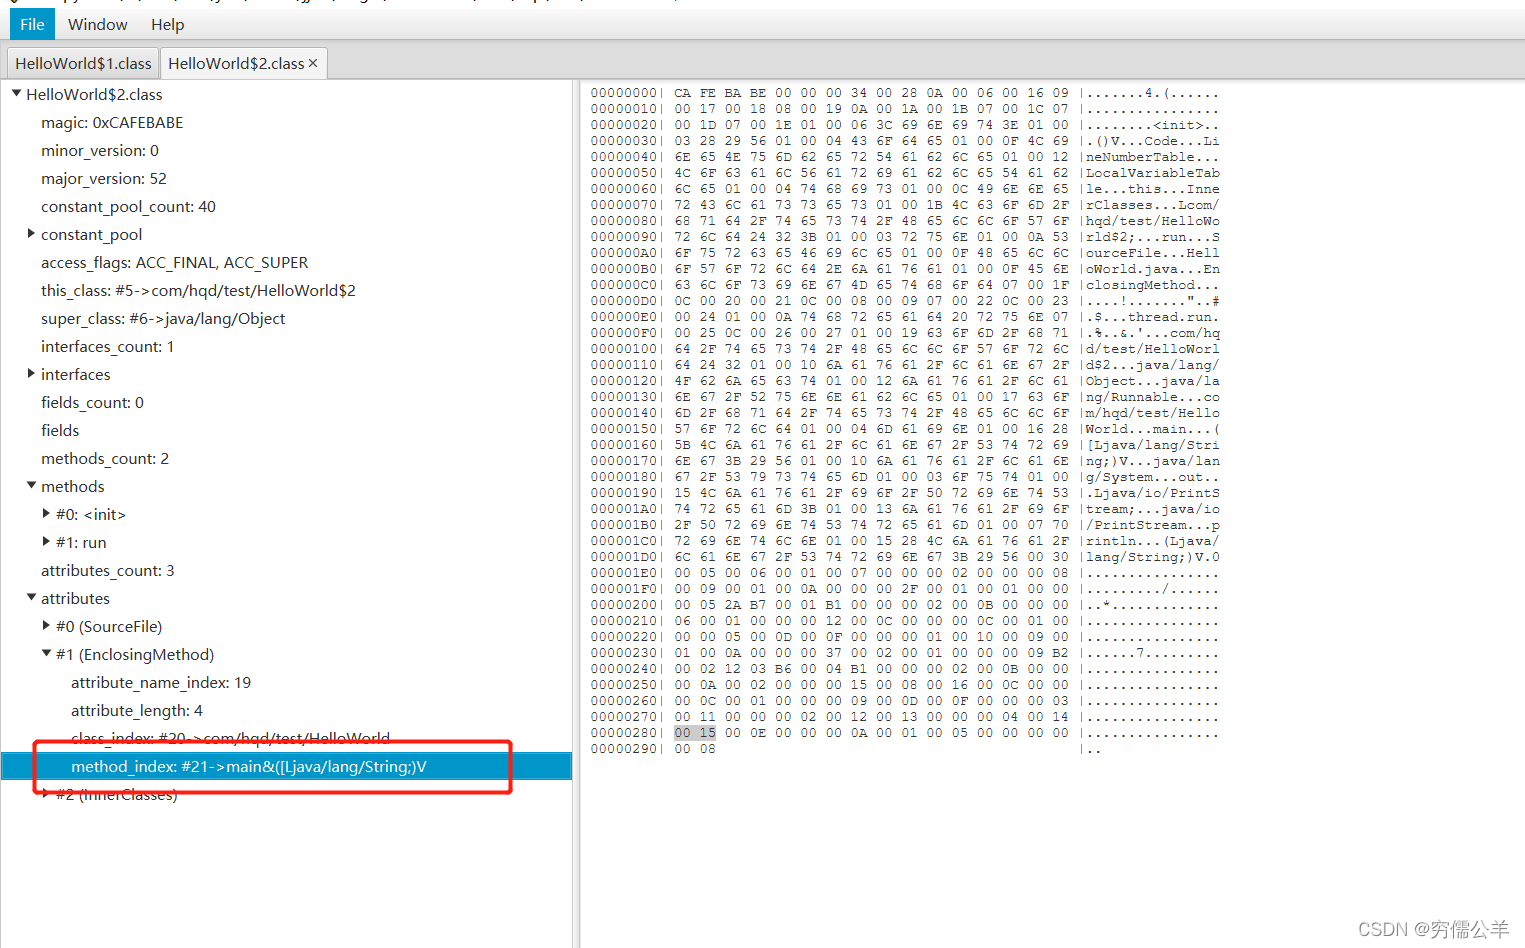
Task: Collapse the attributes node
Action: coord(31,597)
